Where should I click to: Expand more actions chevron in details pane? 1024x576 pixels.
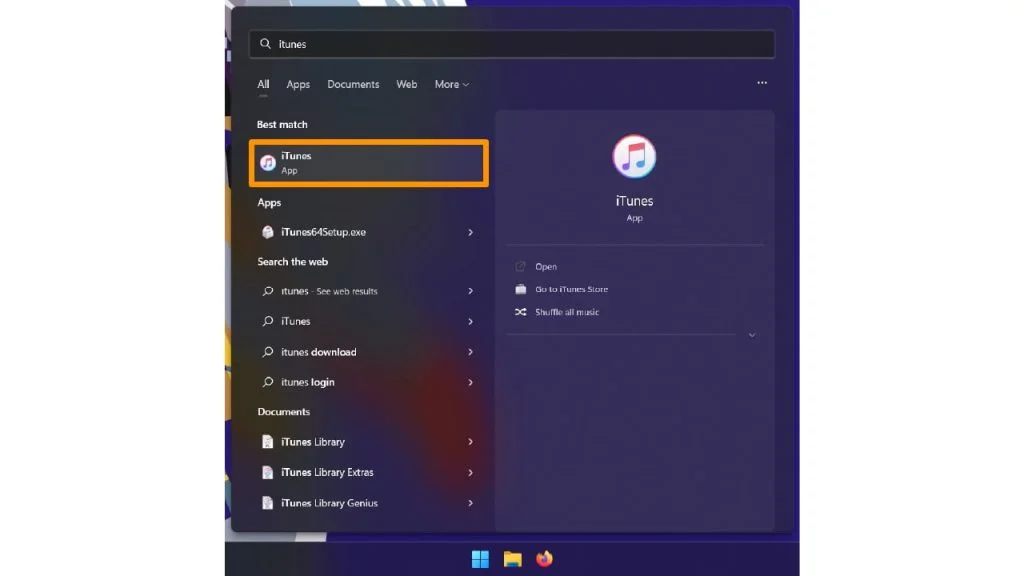click(x=752, y=335)
